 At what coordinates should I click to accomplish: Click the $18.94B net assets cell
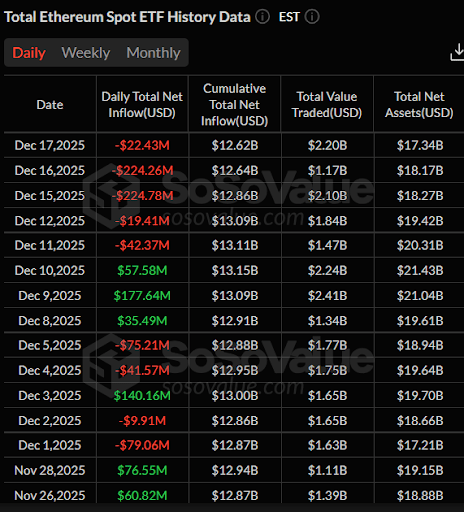[420, 345]
